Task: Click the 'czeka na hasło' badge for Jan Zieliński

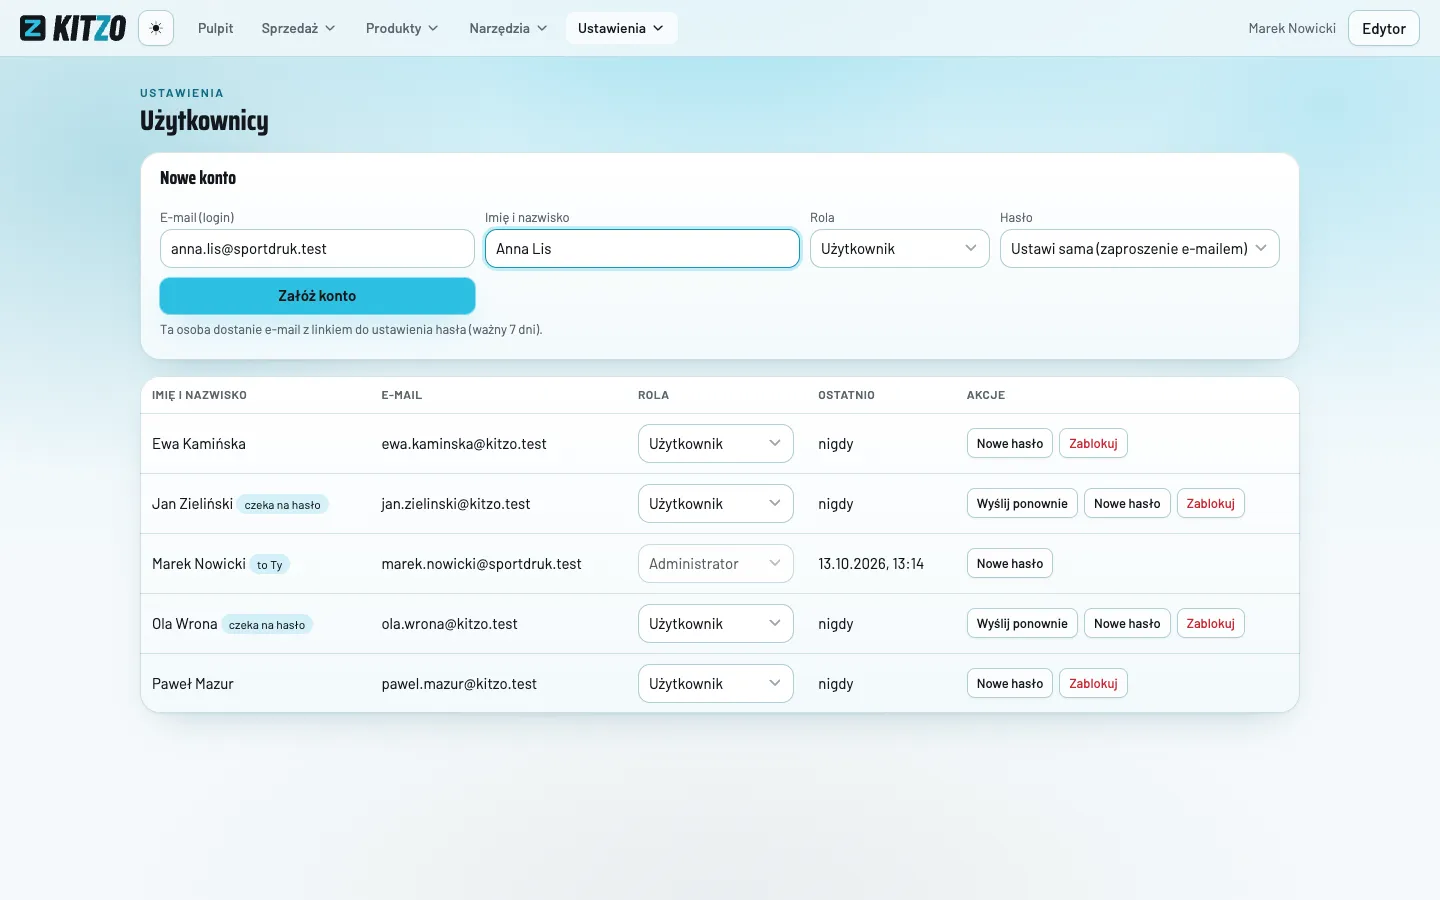Action: tap(283, 505)
